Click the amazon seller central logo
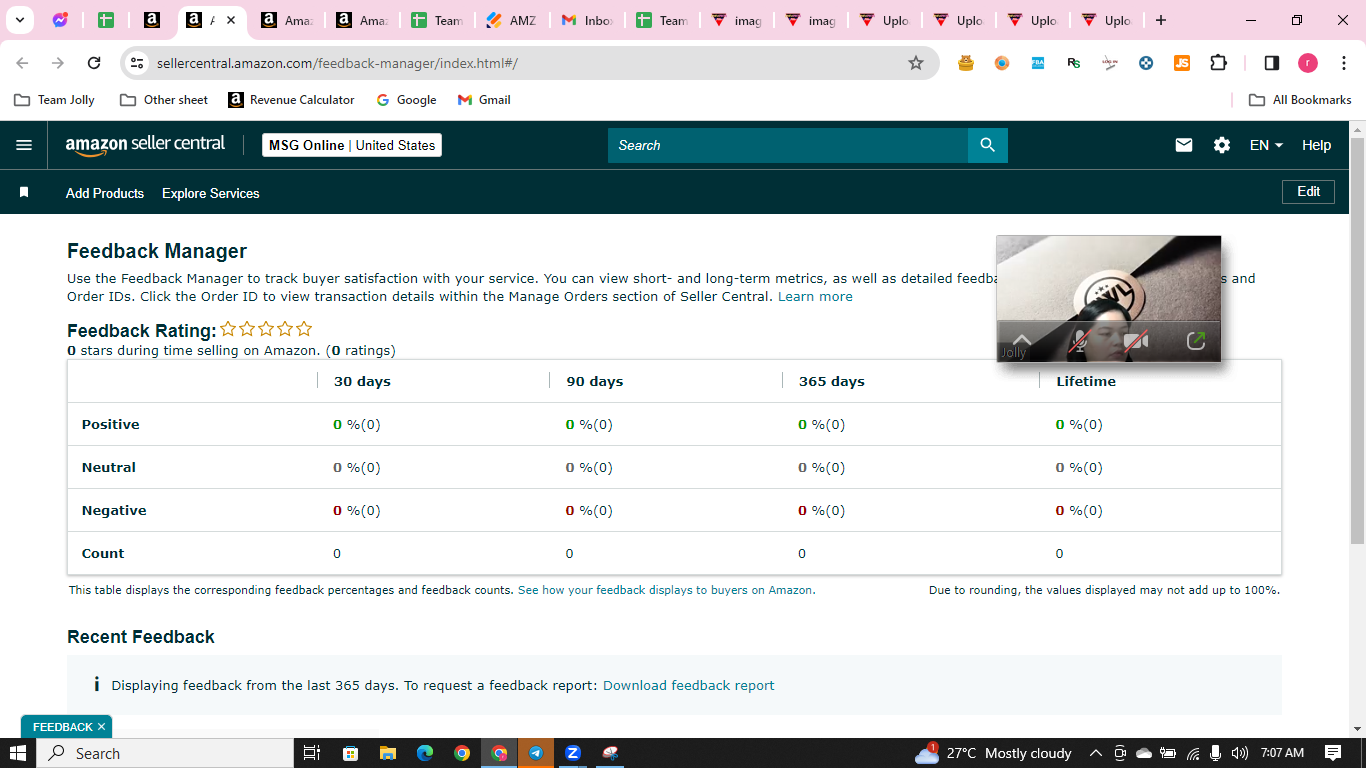 tap(145, 145)
